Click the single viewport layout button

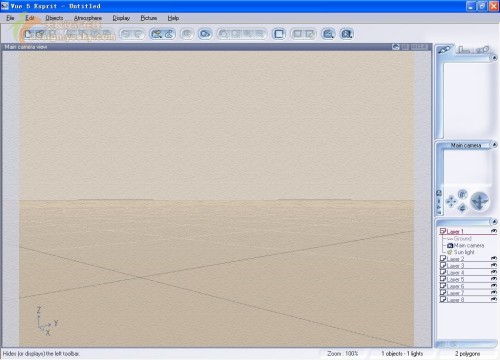279,34
